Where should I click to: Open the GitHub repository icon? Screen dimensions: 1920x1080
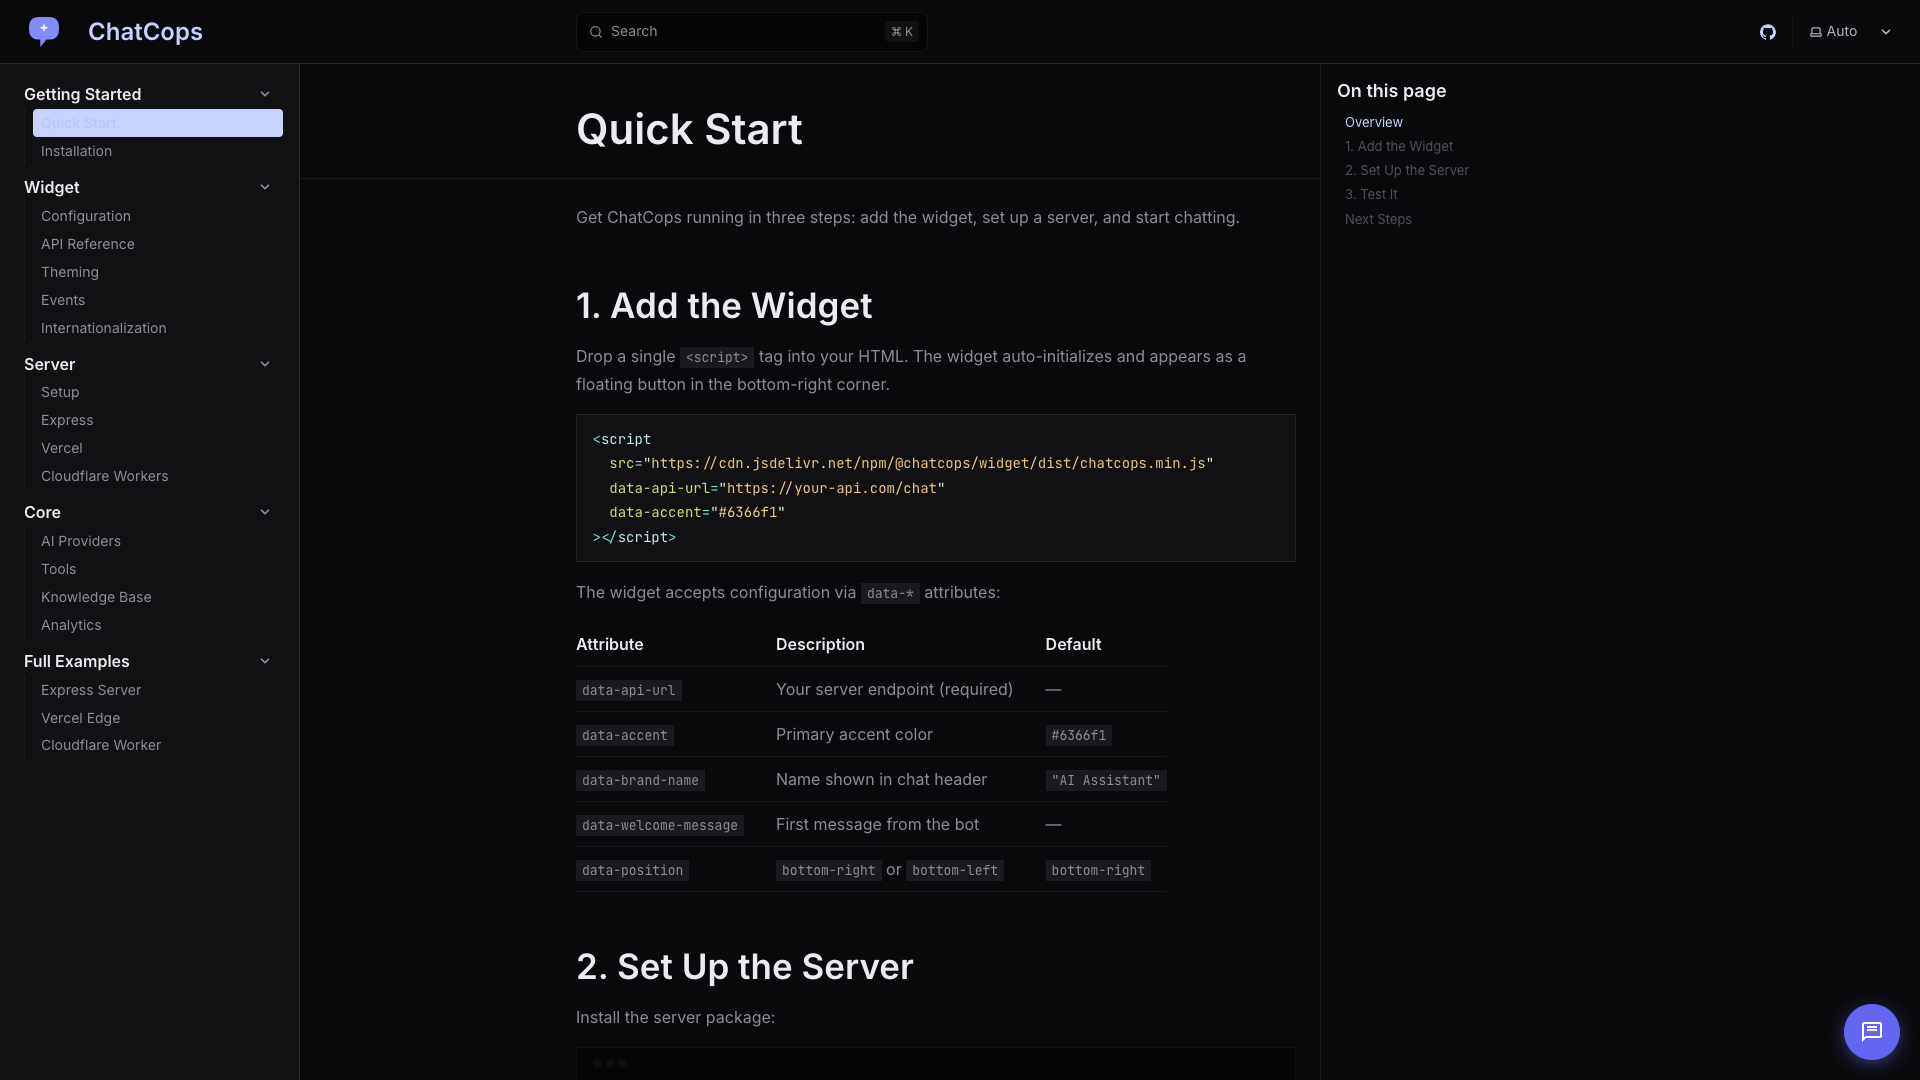point(1768,32)
